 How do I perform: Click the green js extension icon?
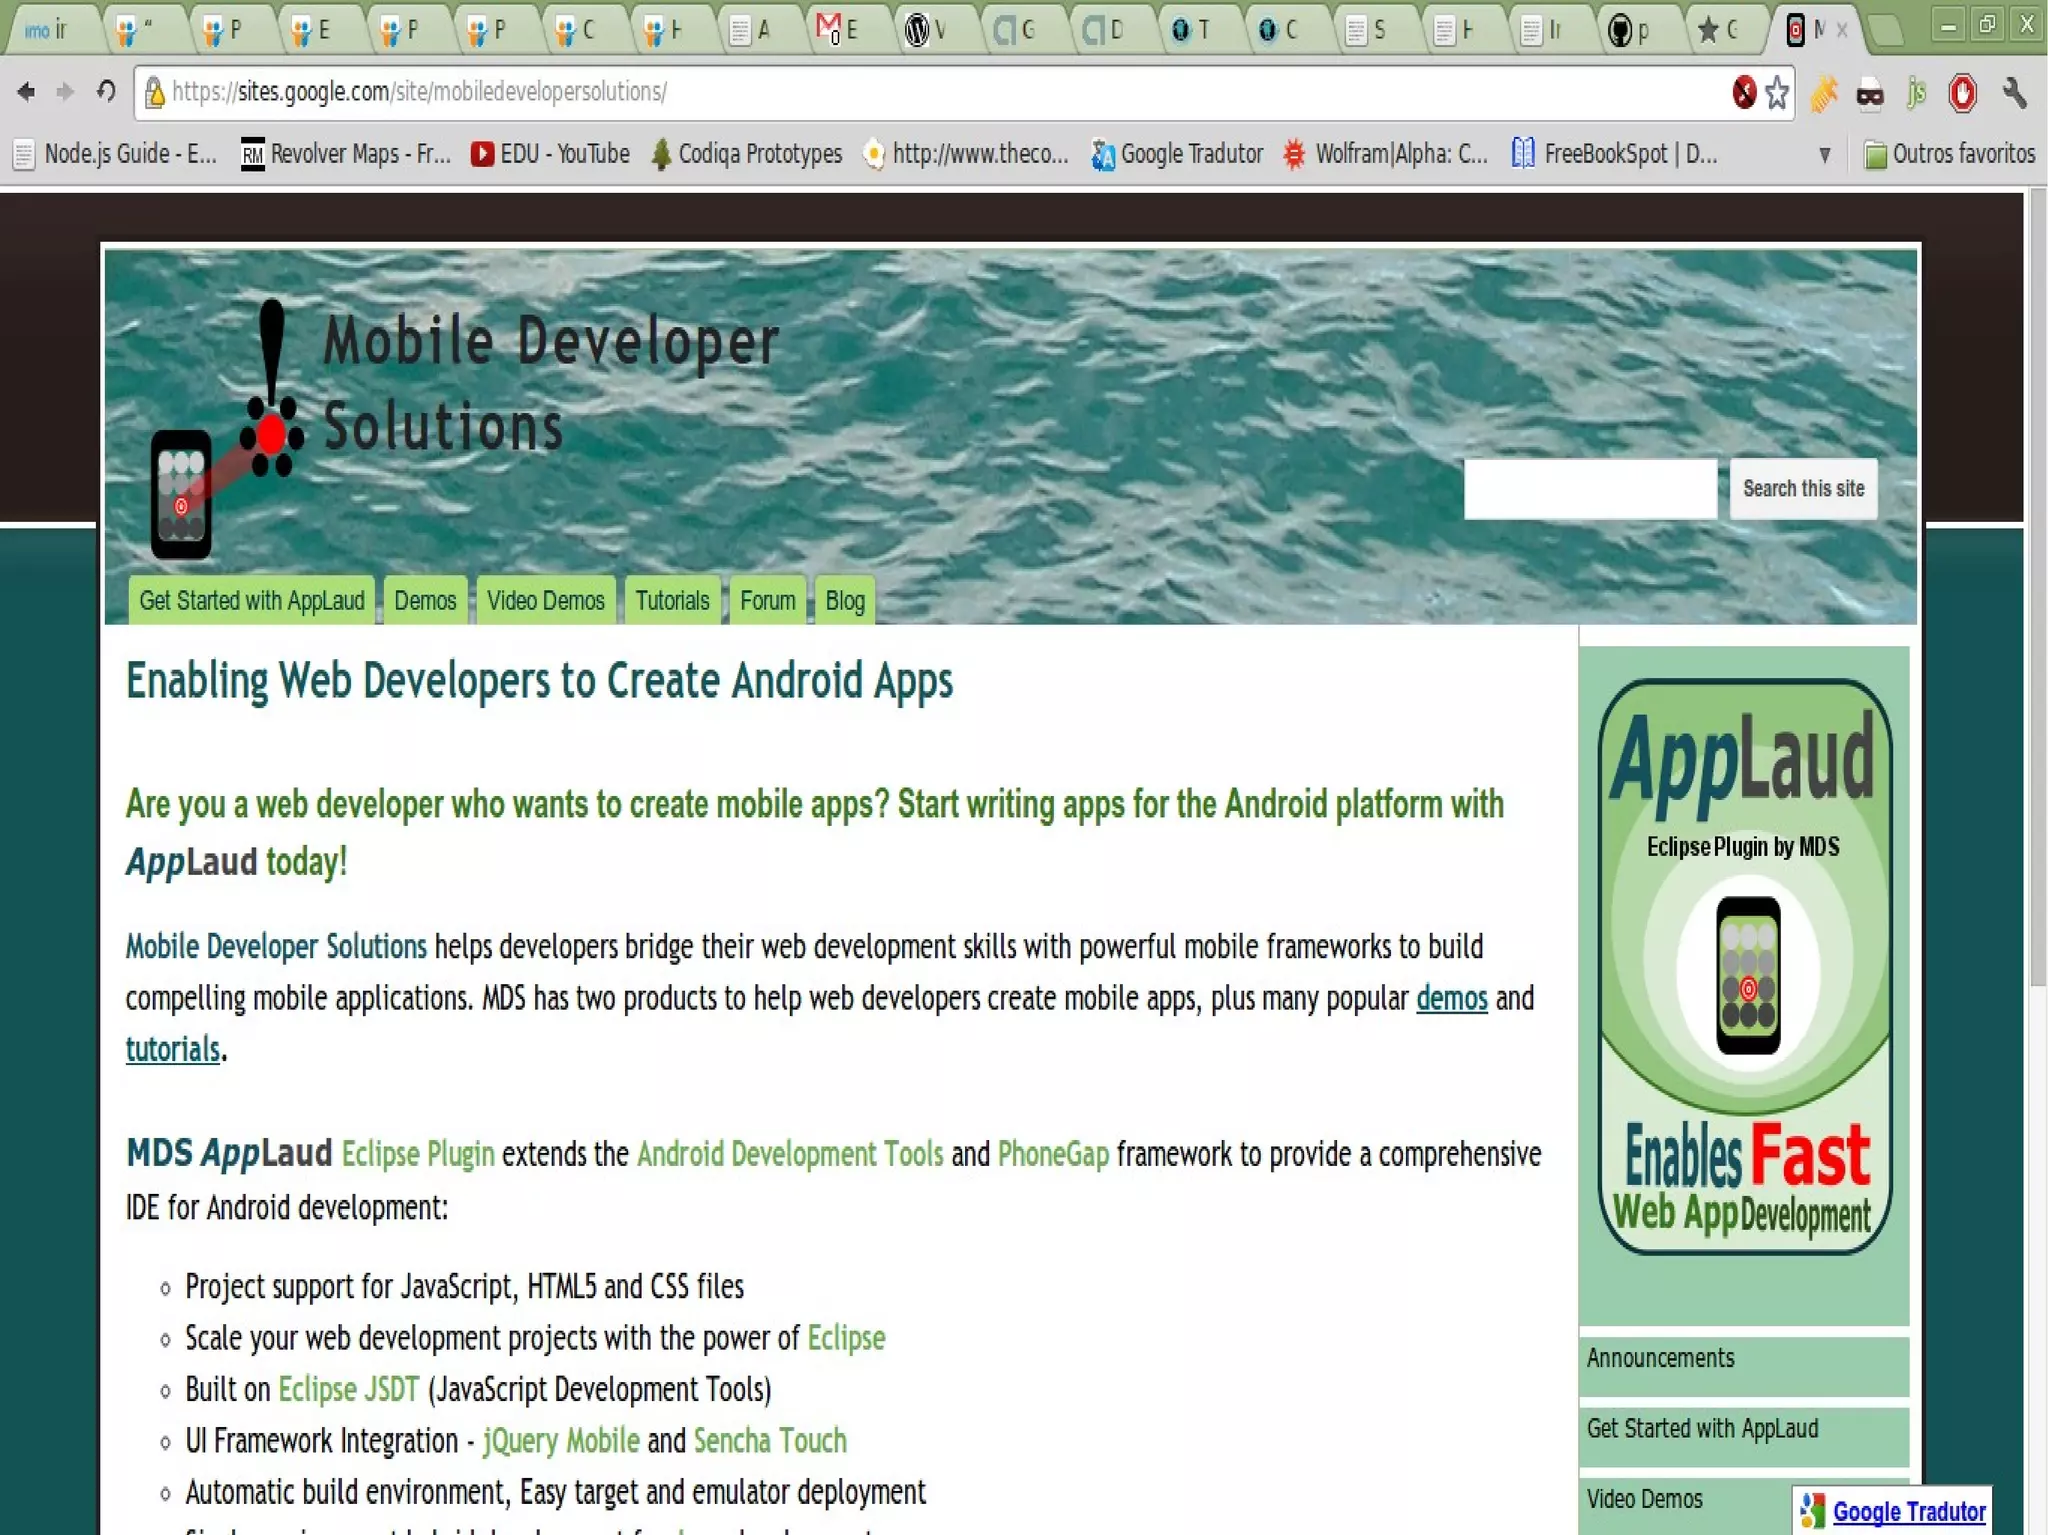(x=1916, y=93)
